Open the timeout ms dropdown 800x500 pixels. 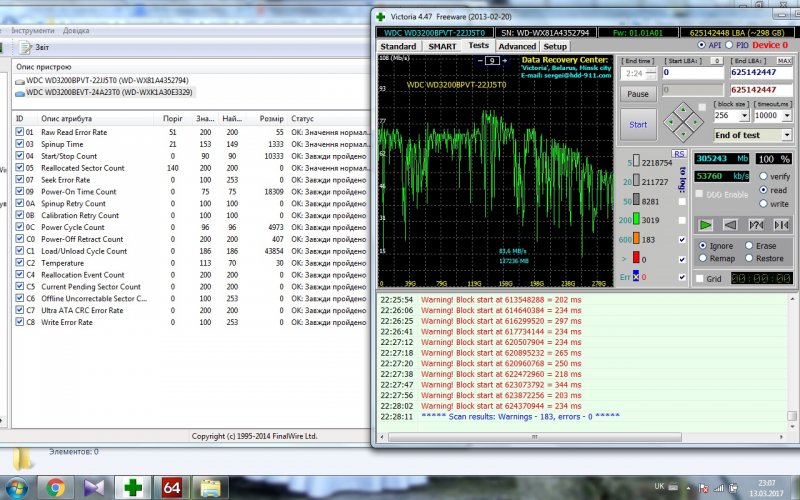(x=785, y=115)
